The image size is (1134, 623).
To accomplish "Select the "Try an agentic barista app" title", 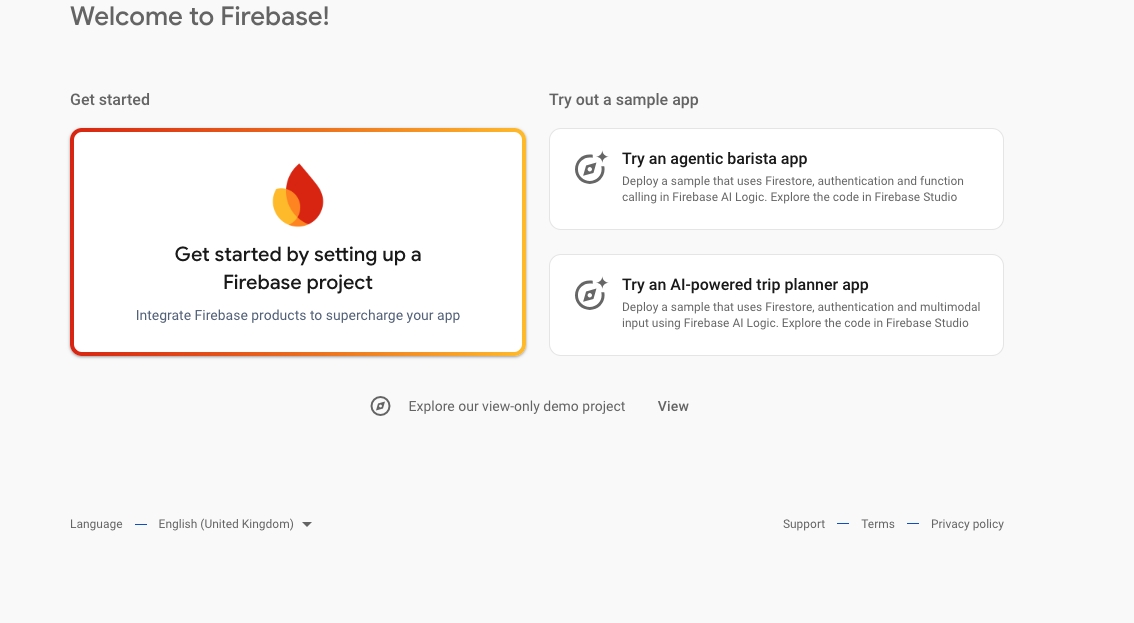I will click(714, 159).
